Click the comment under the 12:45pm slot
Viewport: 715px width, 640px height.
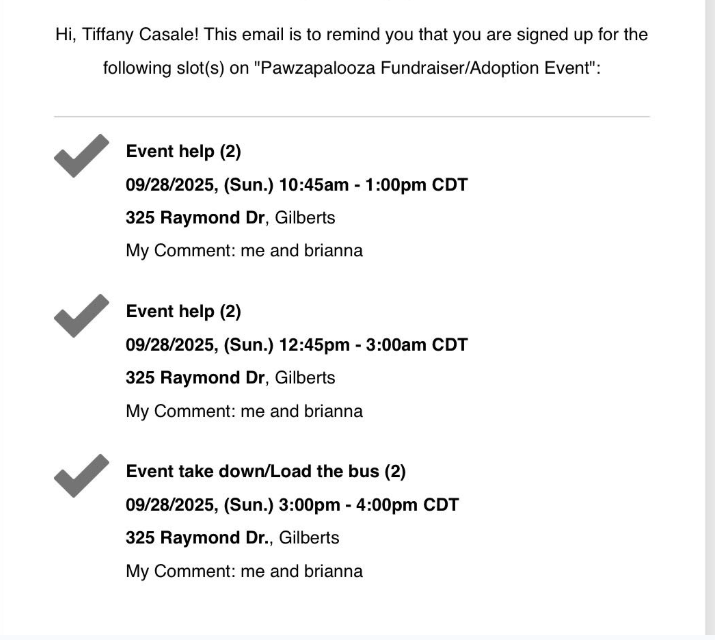244,410
